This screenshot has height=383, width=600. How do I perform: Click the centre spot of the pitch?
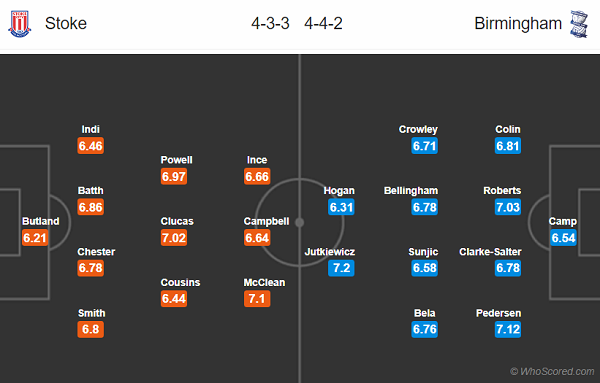tap(300, 222)
